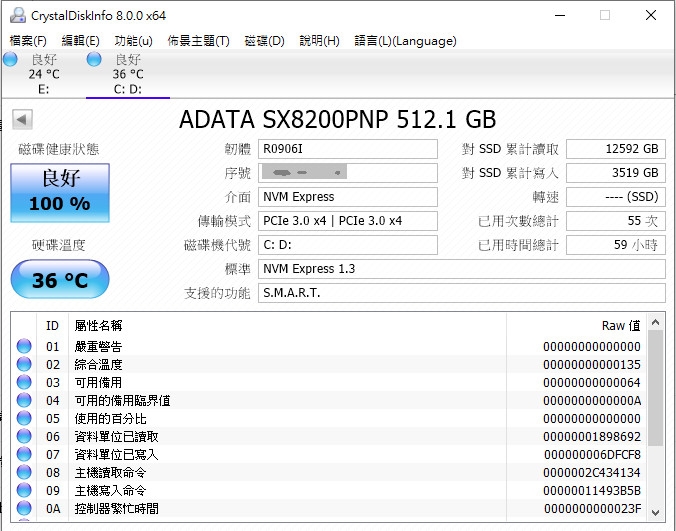Click the transfer mode field PCIe 3.0 x4

[x=348, y=221]
